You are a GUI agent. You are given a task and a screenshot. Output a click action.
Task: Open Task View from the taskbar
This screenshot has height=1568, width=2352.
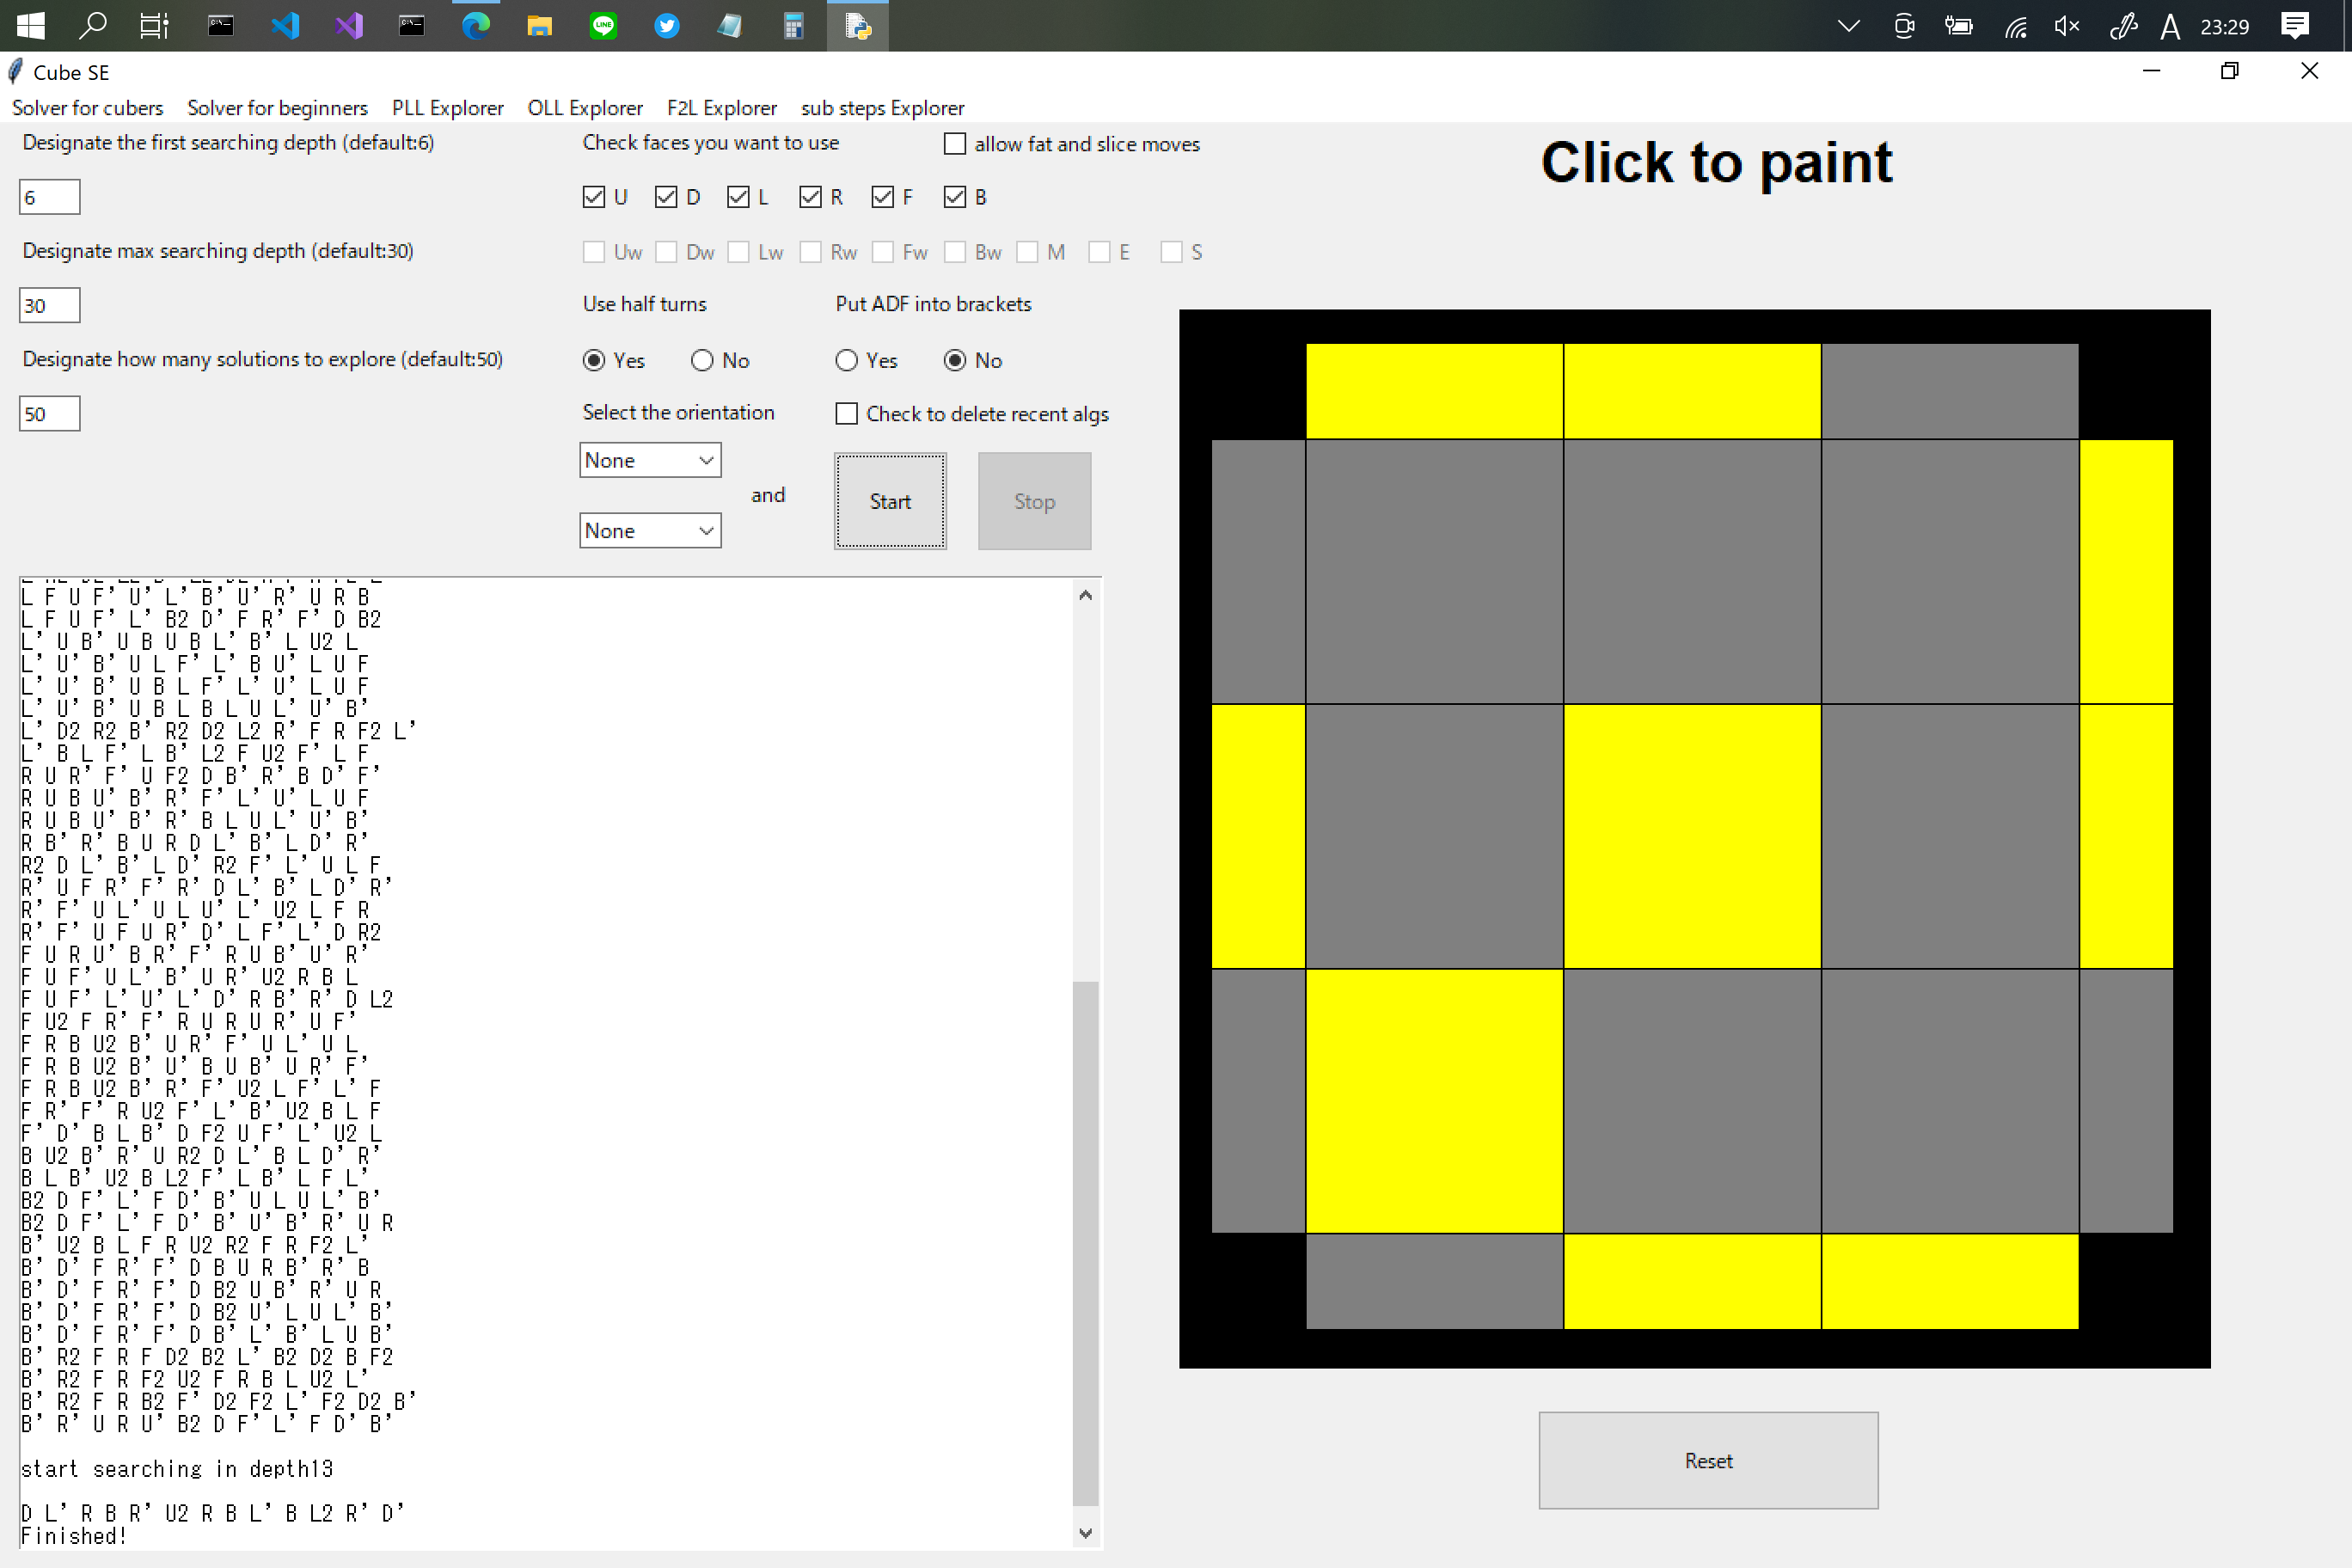pyautogui.click(x=155, y=26)
